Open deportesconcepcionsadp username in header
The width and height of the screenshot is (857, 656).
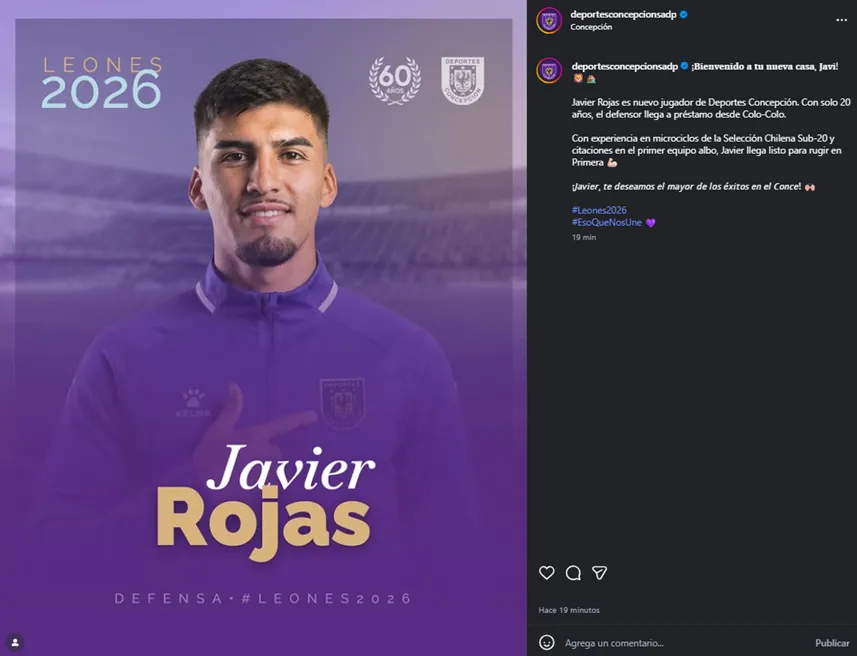pyautogui.click(x=623, y=15)
